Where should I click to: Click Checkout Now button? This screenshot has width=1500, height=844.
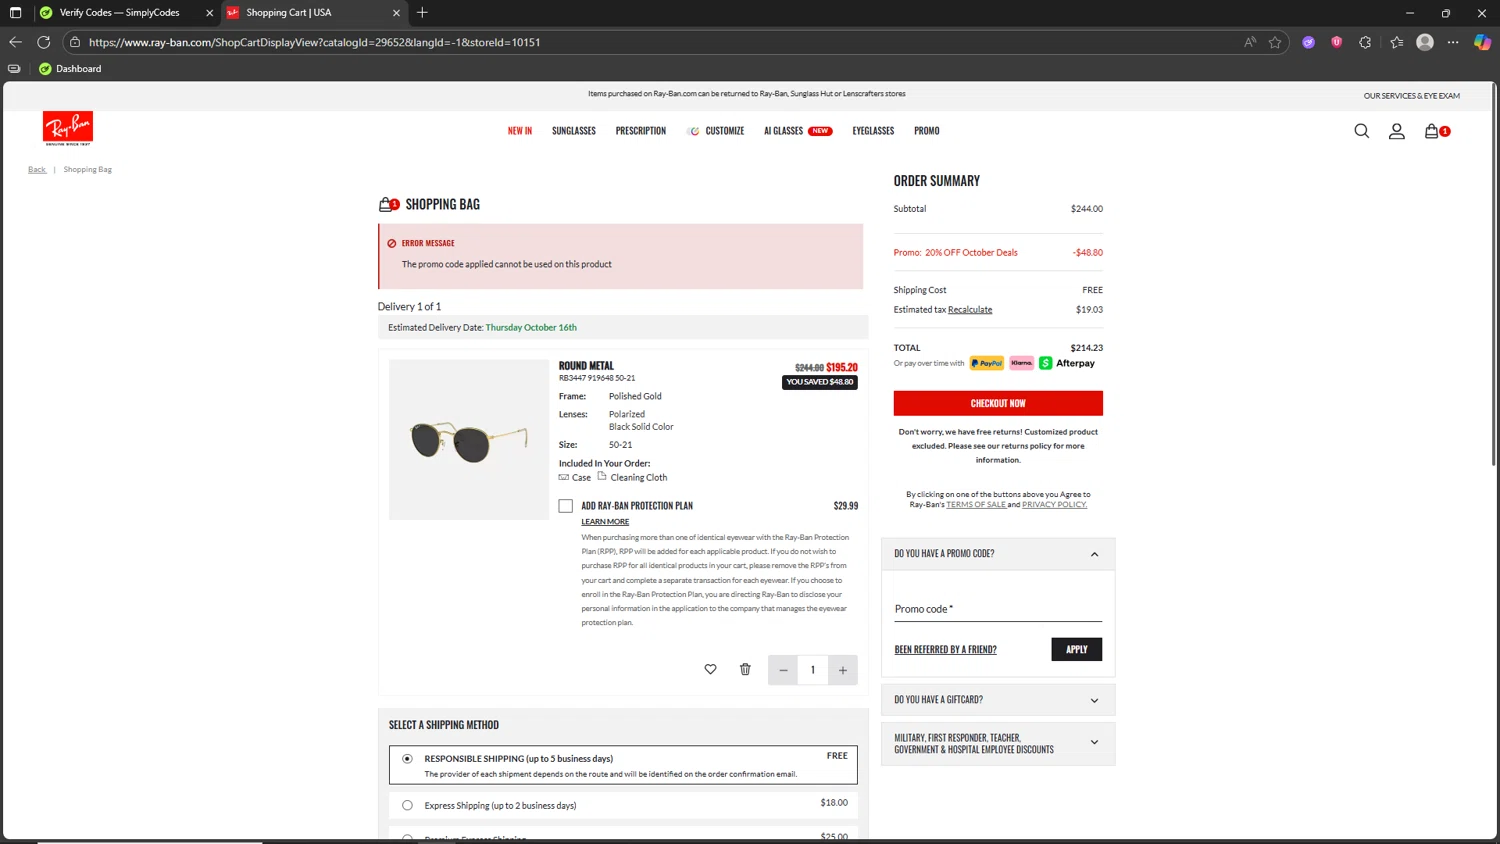coord(998,403)
